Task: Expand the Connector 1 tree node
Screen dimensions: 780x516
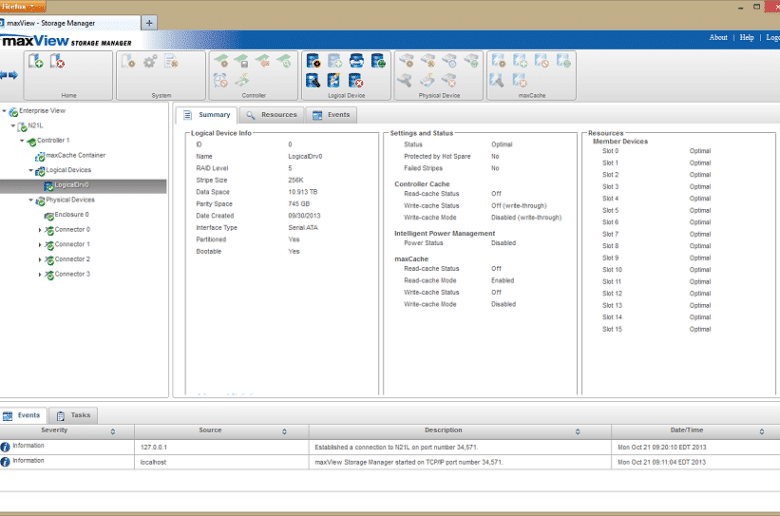Action: click(x=40, y=245)
